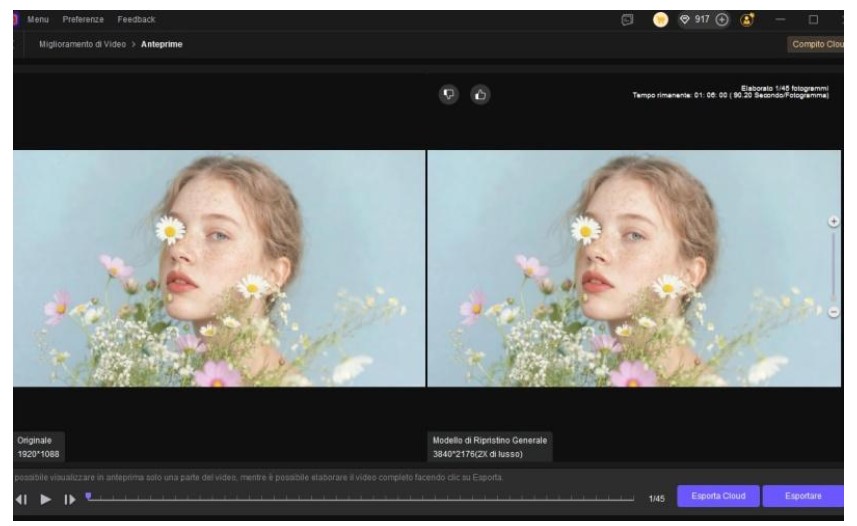Viewport: 857px width, 526px height.
Task: Click the Originale 1920*1088 label
Action: point(38,447)
